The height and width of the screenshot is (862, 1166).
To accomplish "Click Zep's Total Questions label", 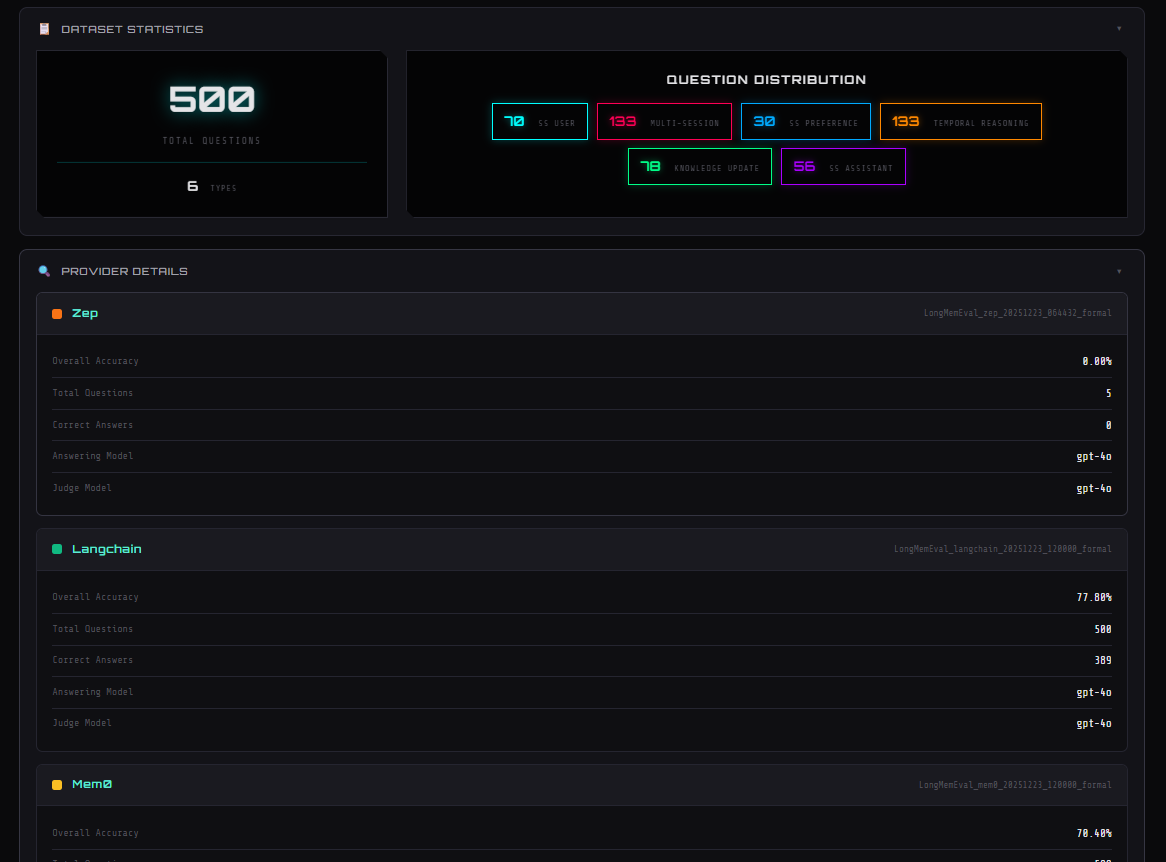I will point(92,393).
